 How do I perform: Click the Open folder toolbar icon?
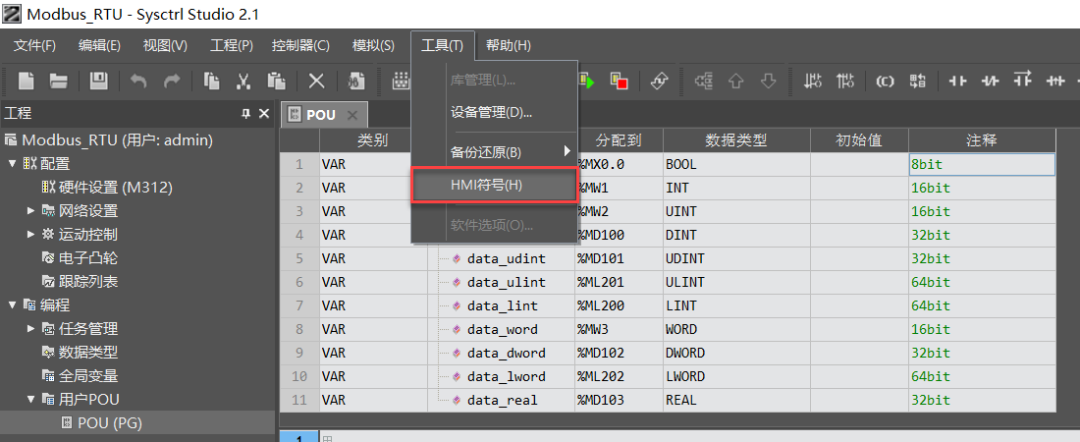pyautogui.click(x=59, y=81)
